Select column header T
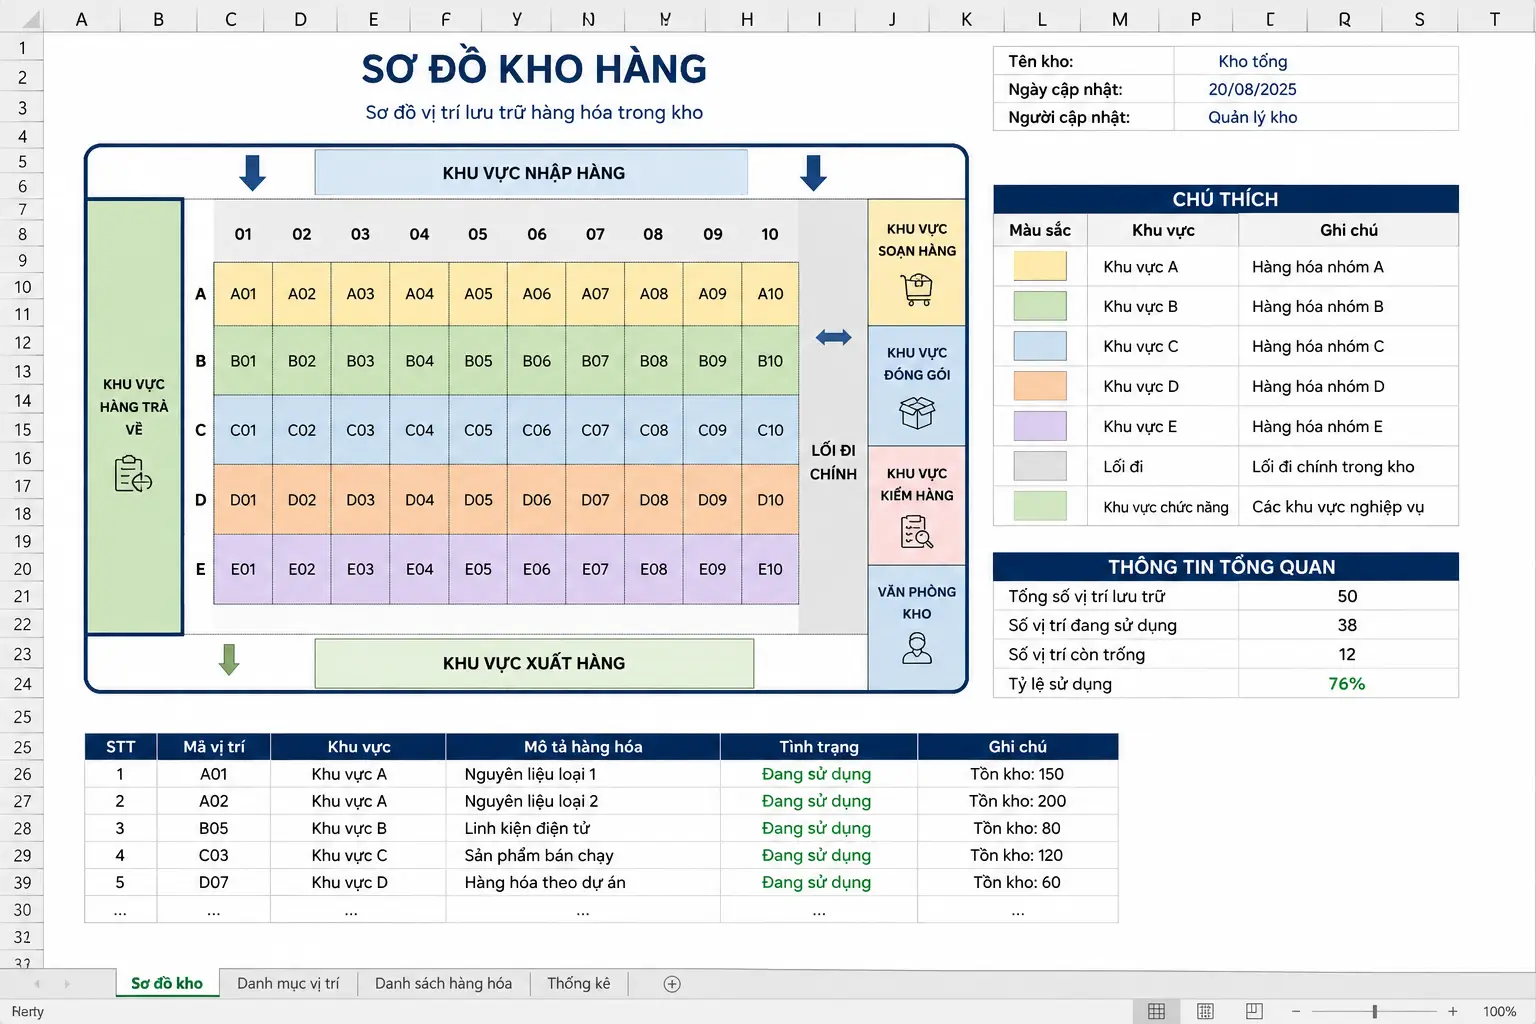The width and height of the screenshot is (1536, 1024). [1494, 19]
